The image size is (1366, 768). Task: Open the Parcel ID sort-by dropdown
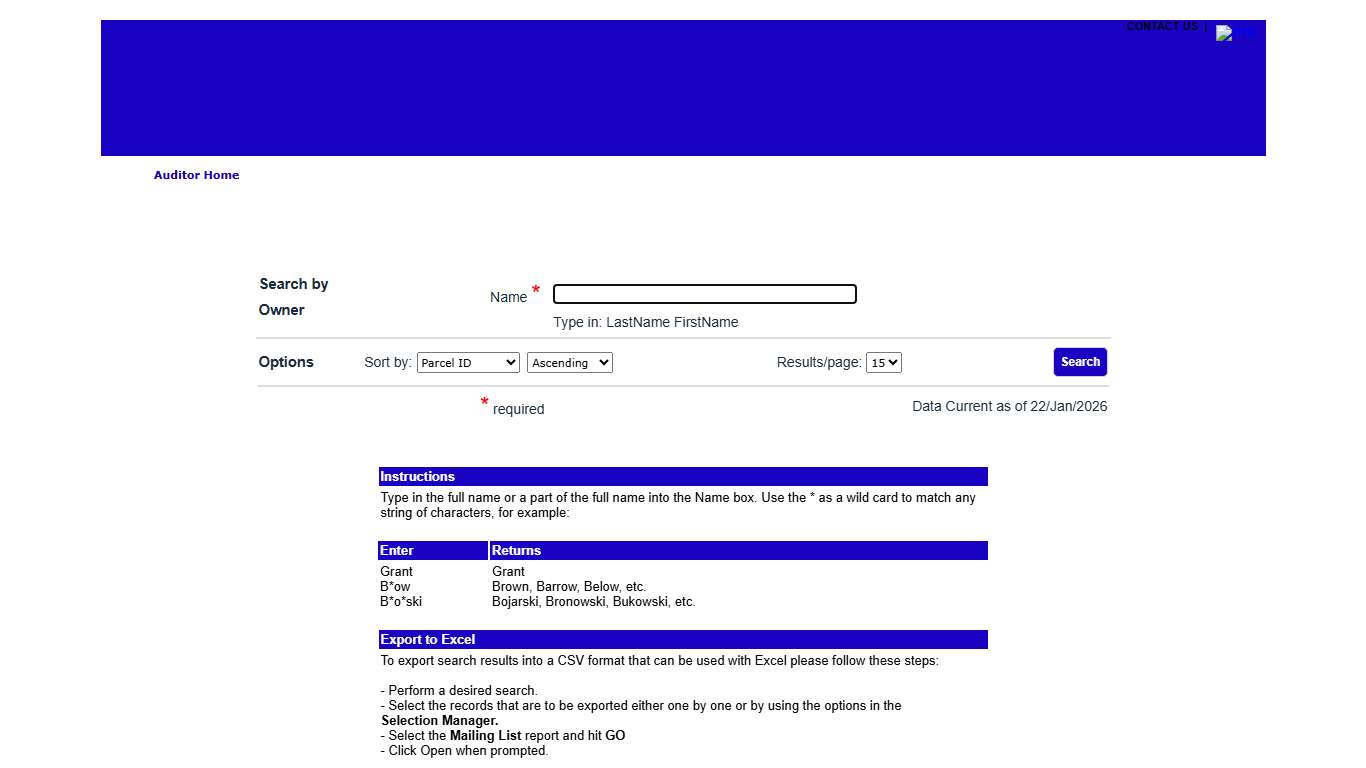pos(468,363)
